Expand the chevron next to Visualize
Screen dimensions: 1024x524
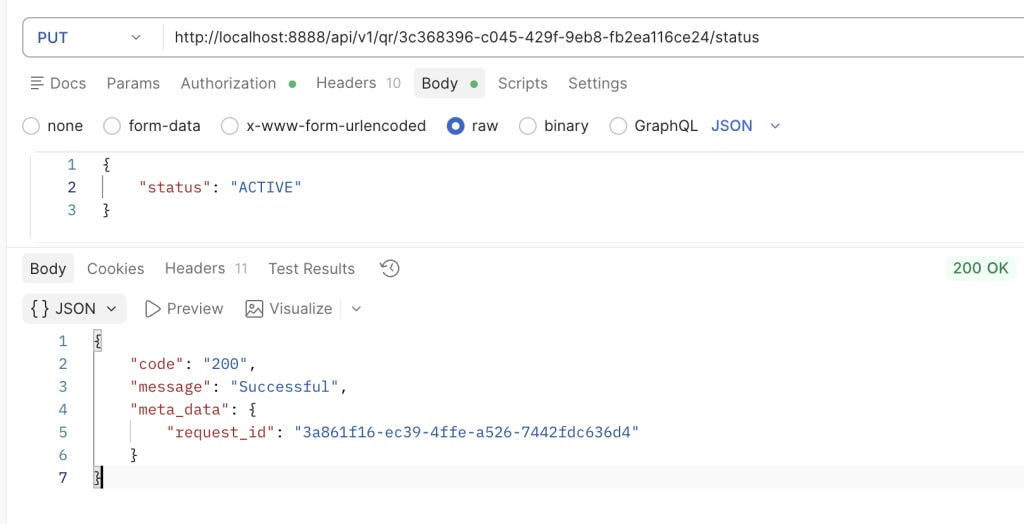pos(356,308)
